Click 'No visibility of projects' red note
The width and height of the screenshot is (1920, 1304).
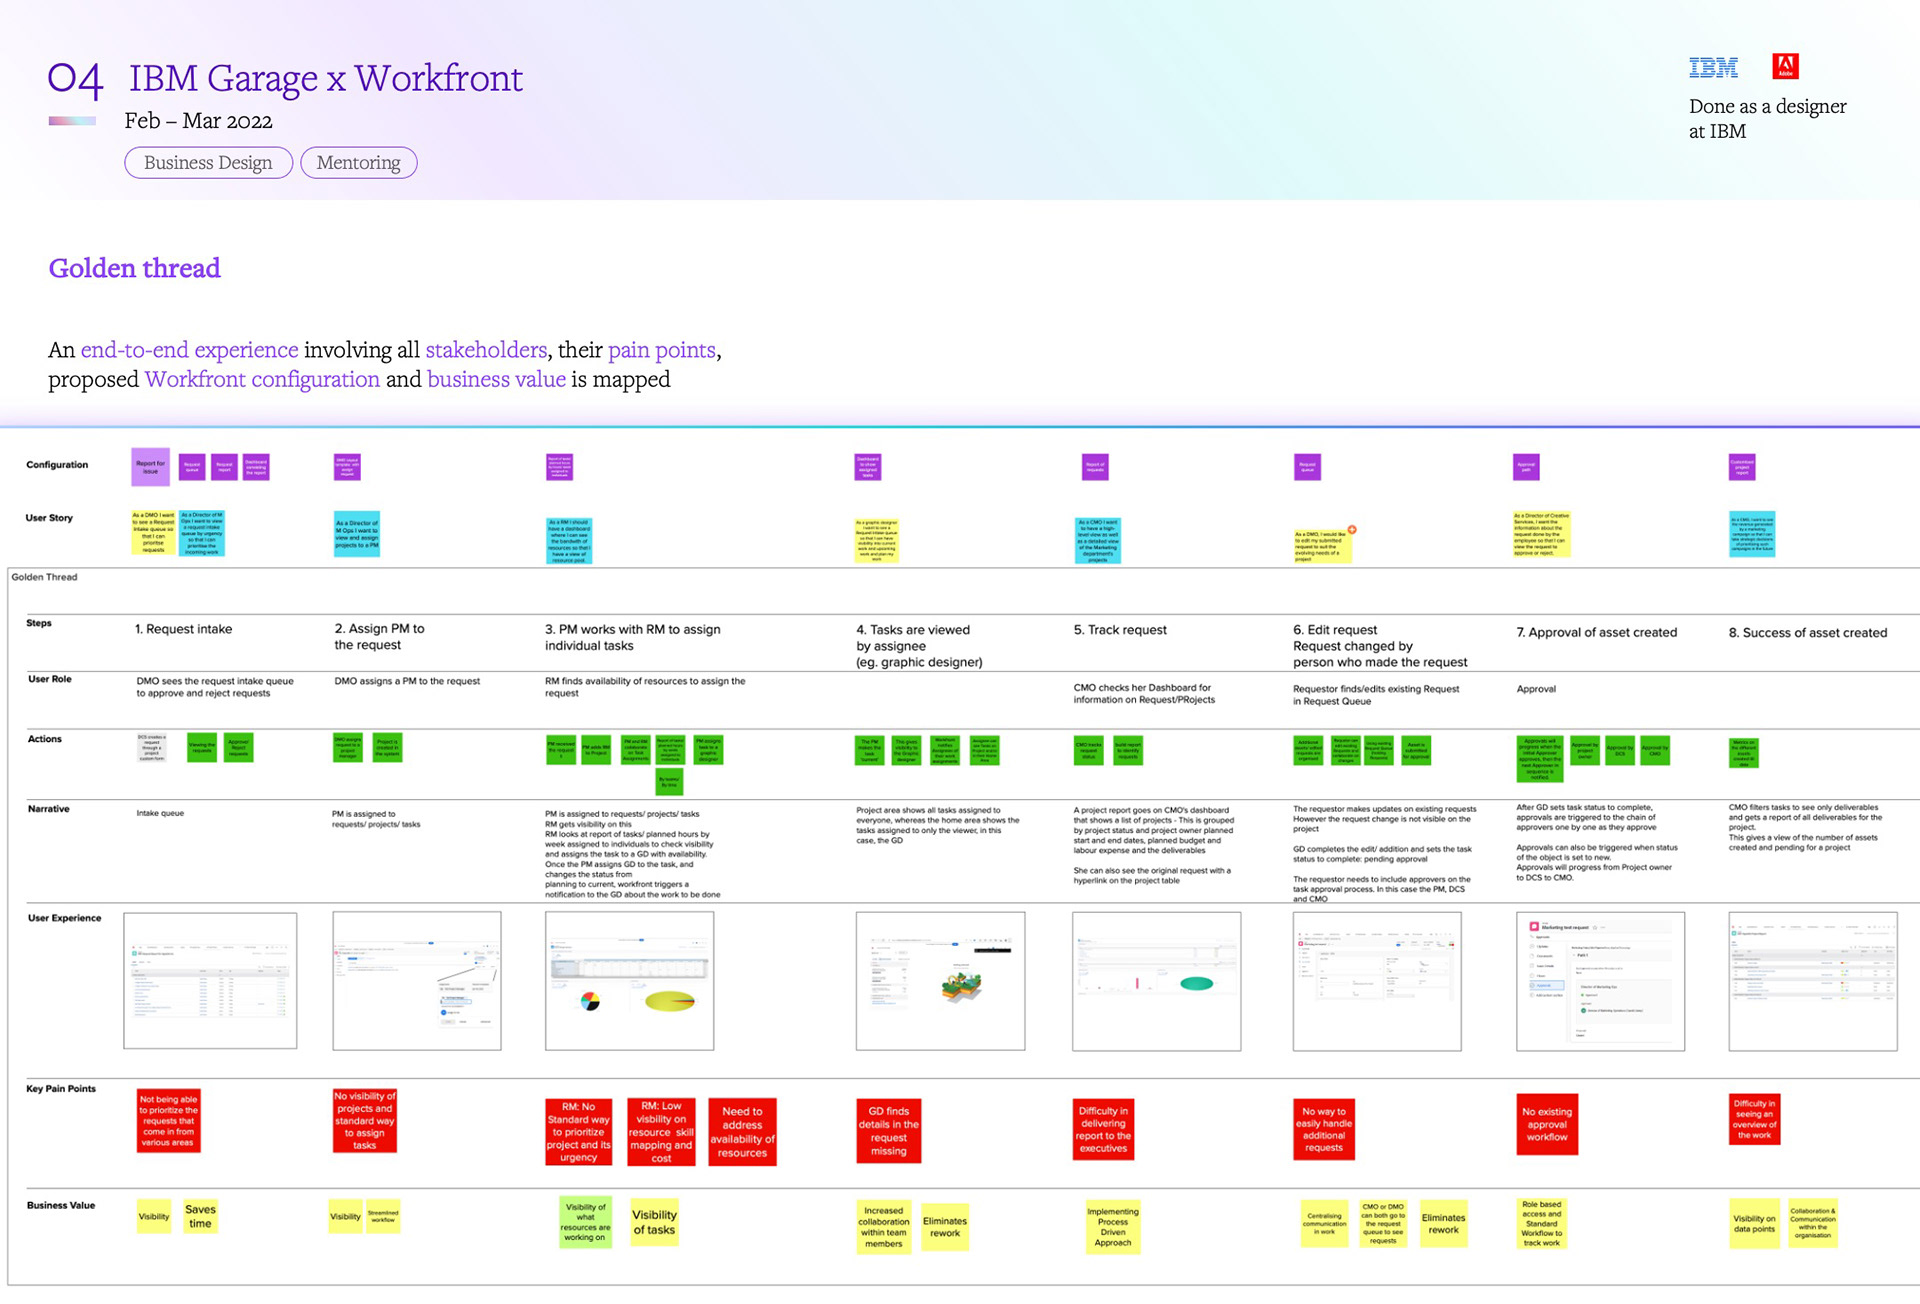[364, 1121]
